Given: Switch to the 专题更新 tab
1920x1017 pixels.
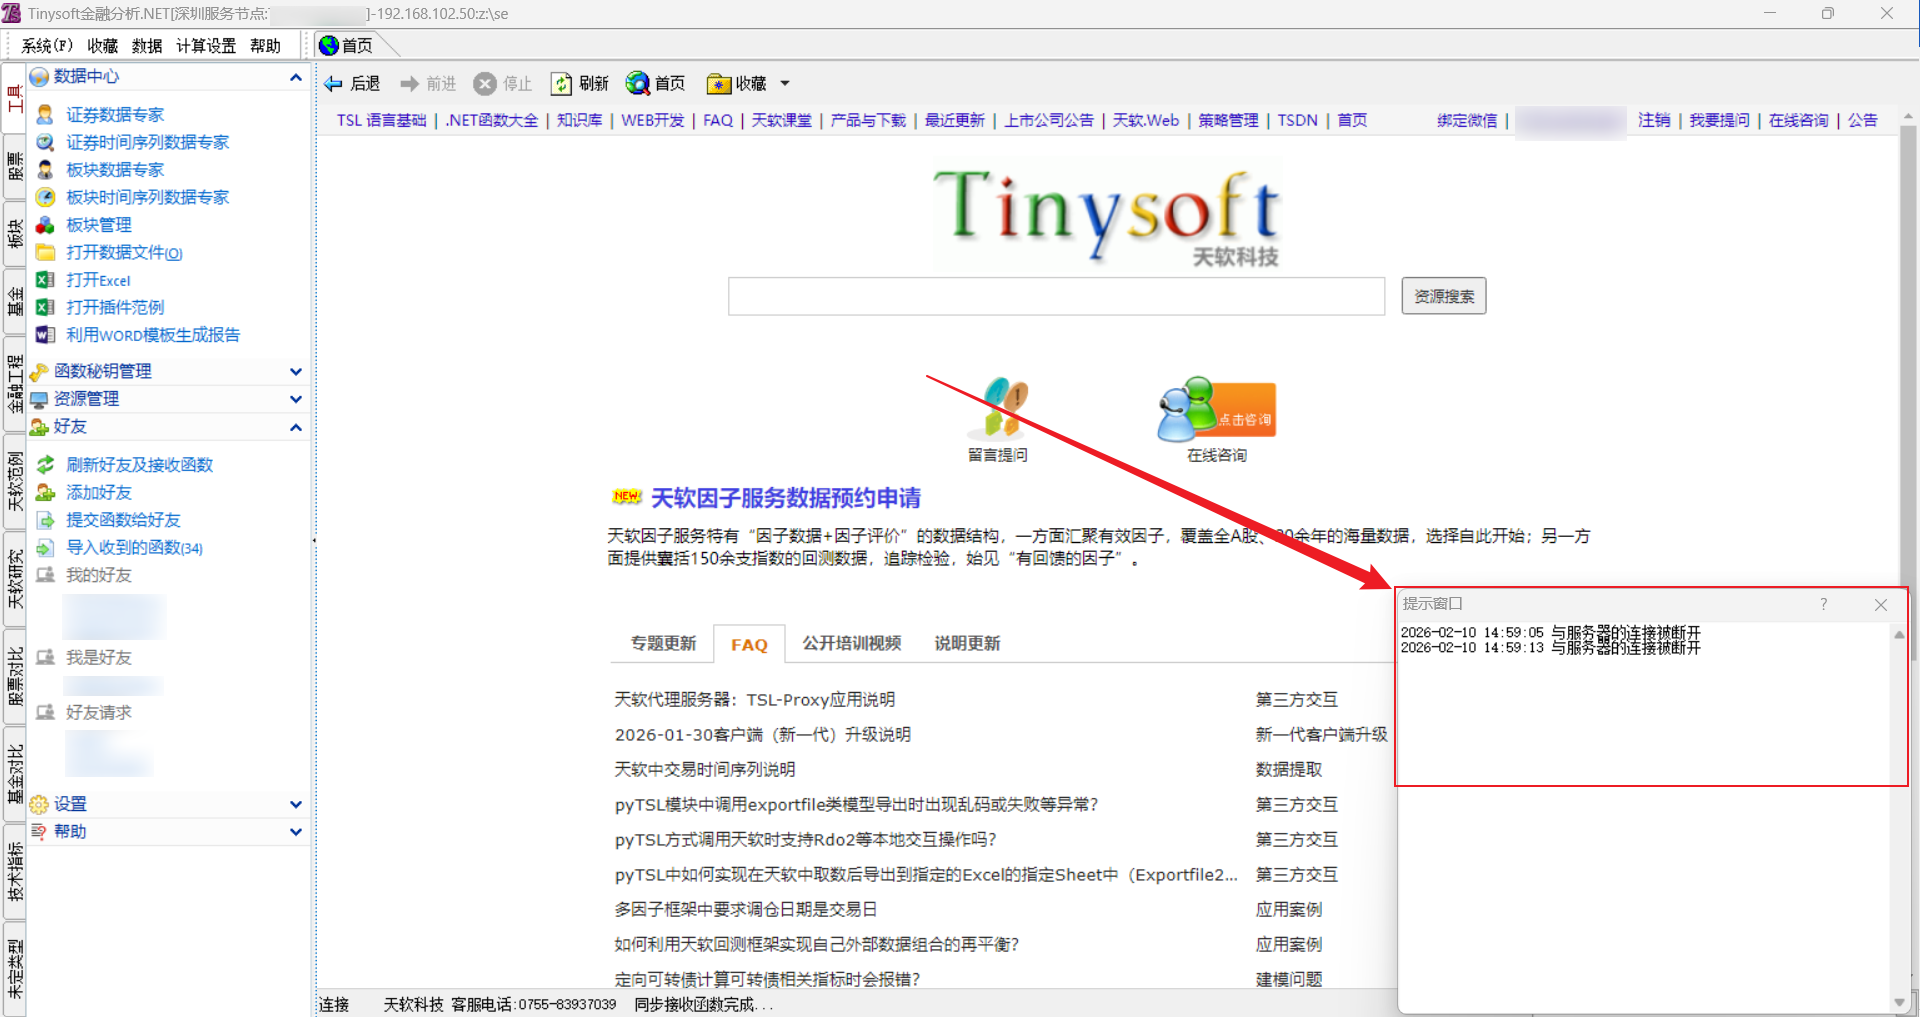Looking at the screenshot, I should click(663, 643).
